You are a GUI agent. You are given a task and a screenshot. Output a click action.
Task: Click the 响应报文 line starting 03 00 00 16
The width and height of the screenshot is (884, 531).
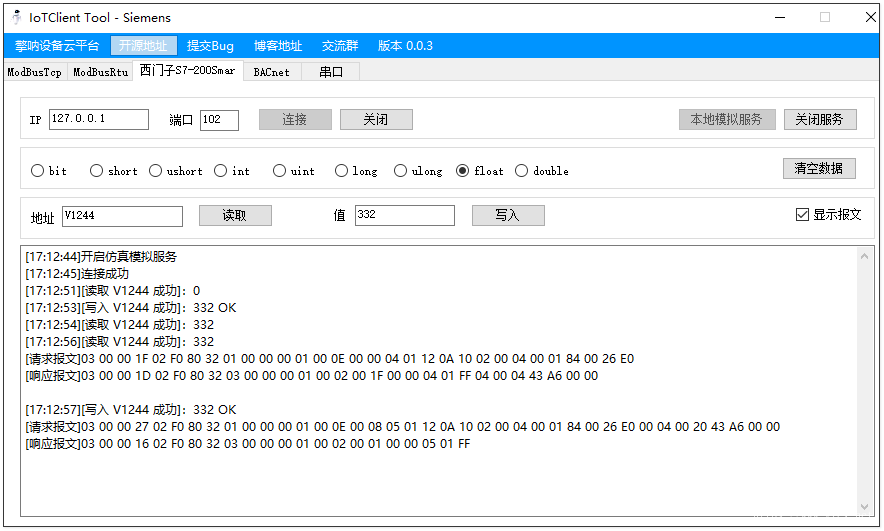pyautogui.click(x=247, y=444)
